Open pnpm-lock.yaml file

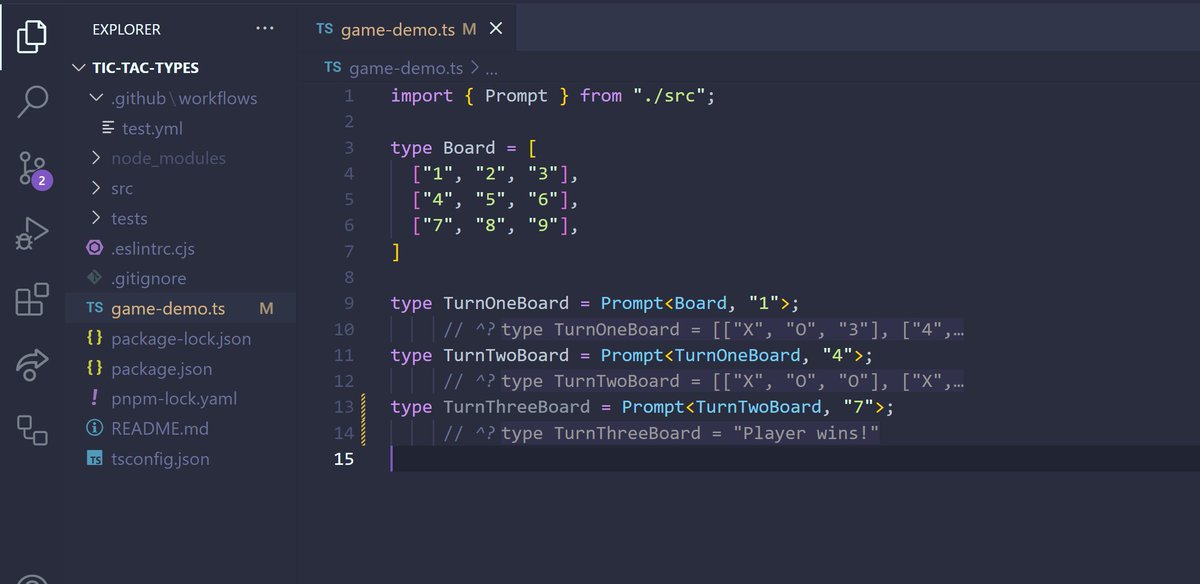pos(174,398)
